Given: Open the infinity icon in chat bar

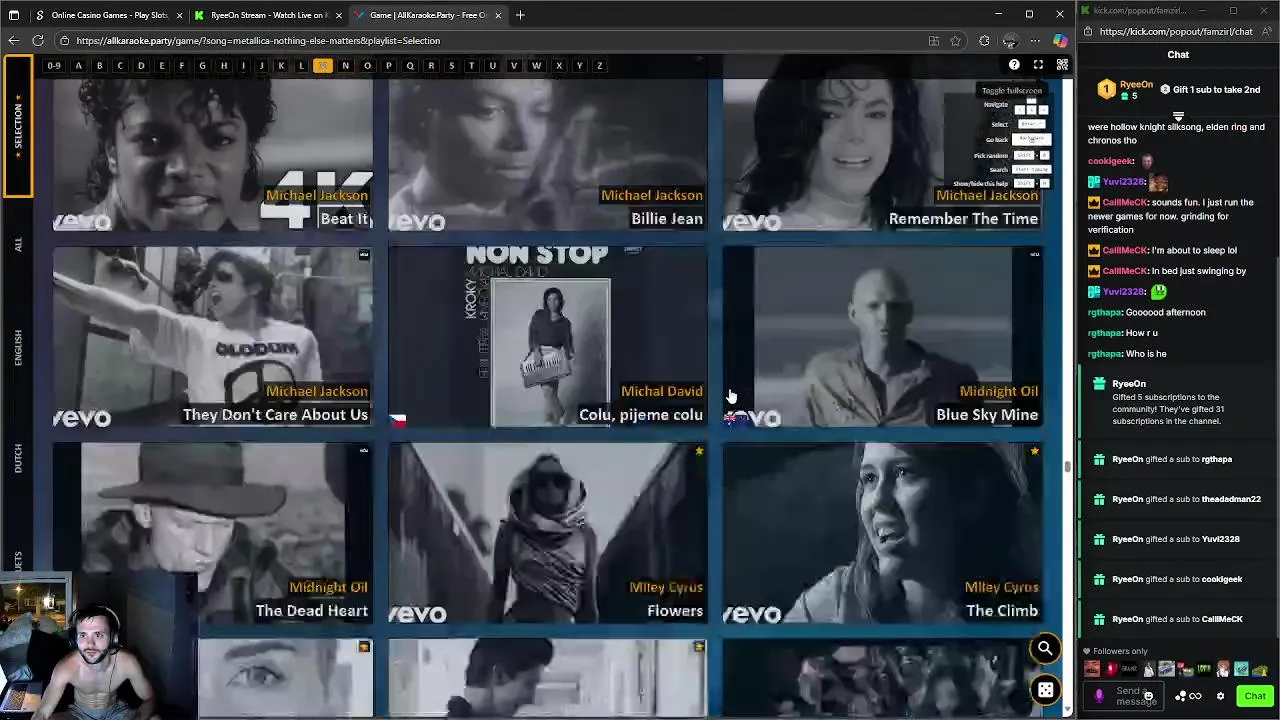Looking at the screenshot, I should (x=1195, y=696).
